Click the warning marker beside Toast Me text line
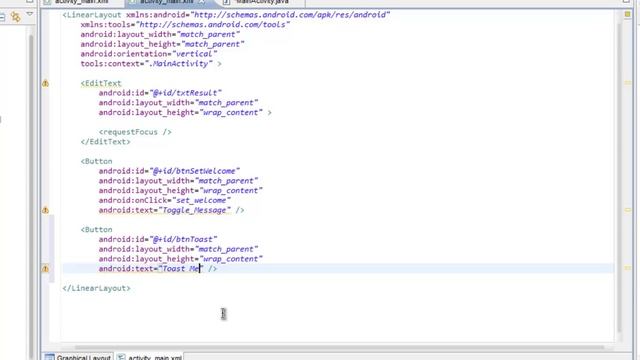 pos(45,269)
